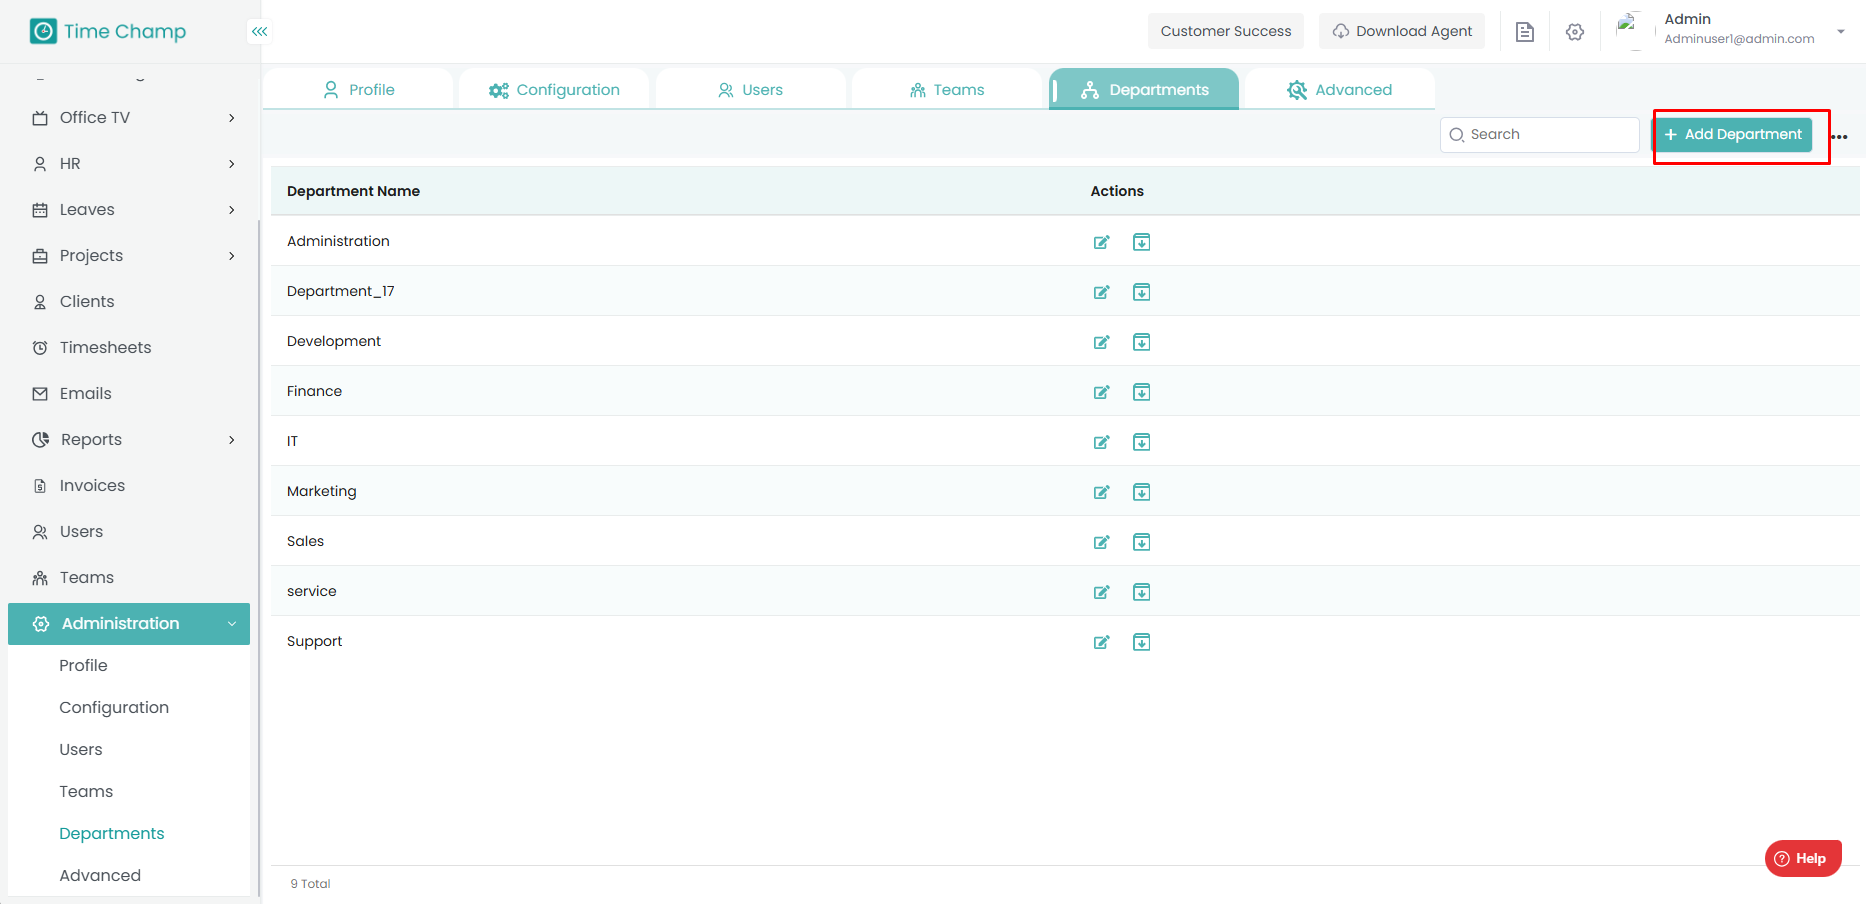The image size is (1866, 904).
Task: Collapse the sidebar with double-chevron icon
Action: click(260, 32)
